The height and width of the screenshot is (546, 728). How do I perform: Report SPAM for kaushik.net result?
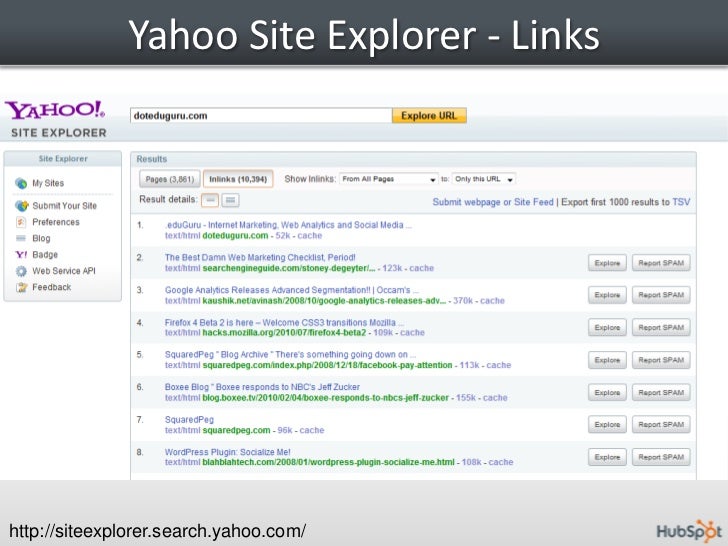[x=661, y=295]
